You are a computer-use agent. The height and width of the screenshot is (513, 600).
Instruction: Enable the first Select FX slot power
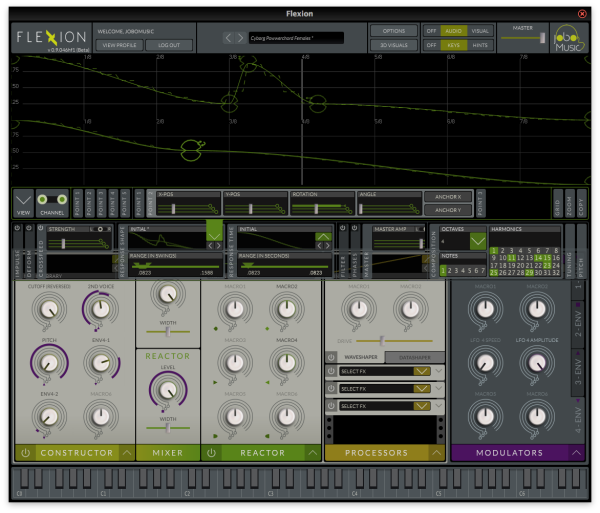331,371
